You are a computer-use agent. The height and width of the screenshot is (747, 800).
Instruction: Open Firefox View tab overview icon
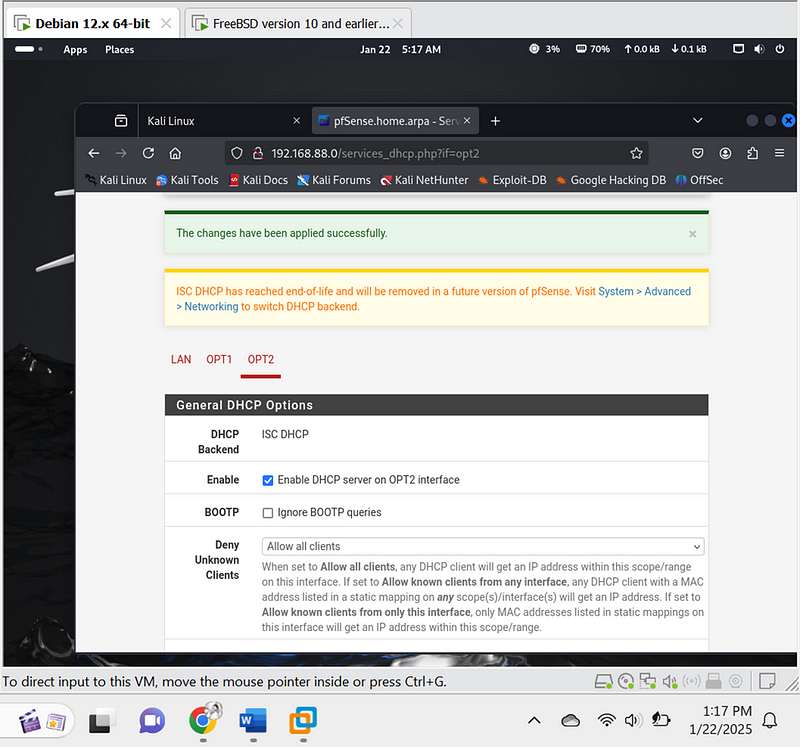121,121
